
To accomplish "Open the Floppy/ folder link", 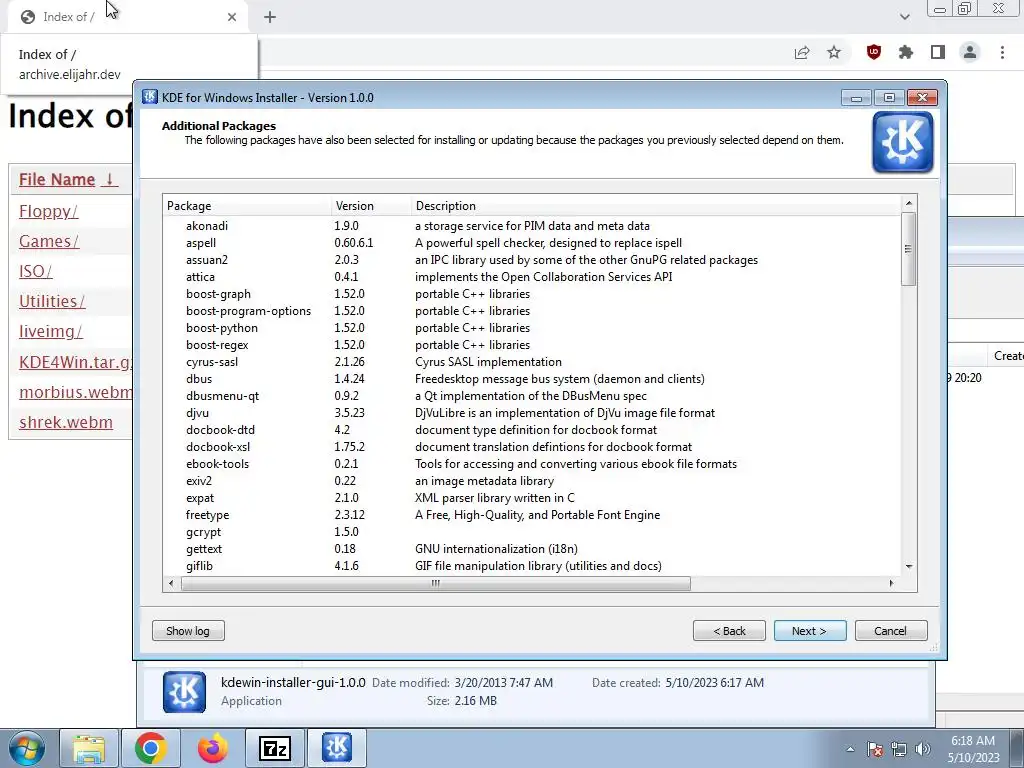I will point(48,212).
